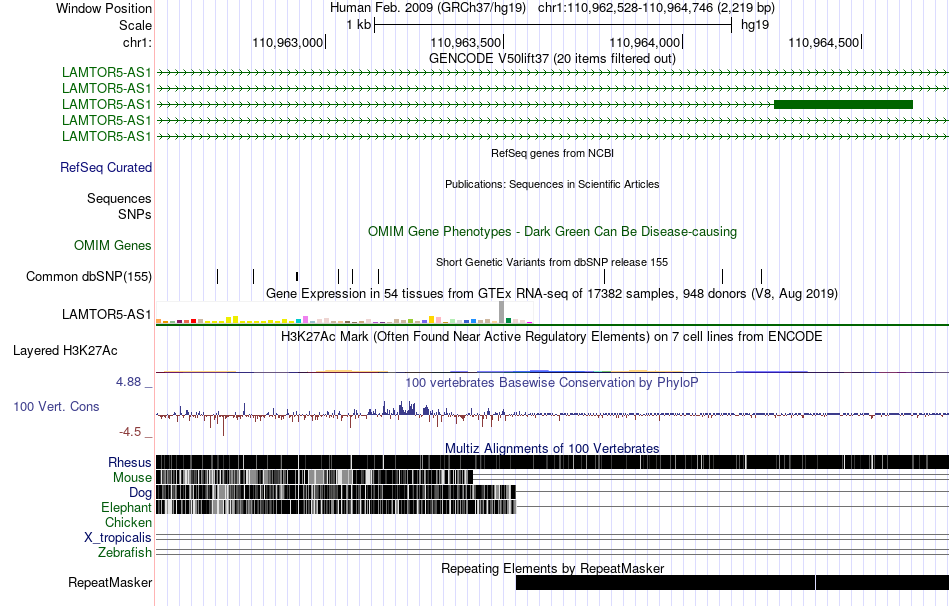Click the OMIM Genes track label

point(113,245)
